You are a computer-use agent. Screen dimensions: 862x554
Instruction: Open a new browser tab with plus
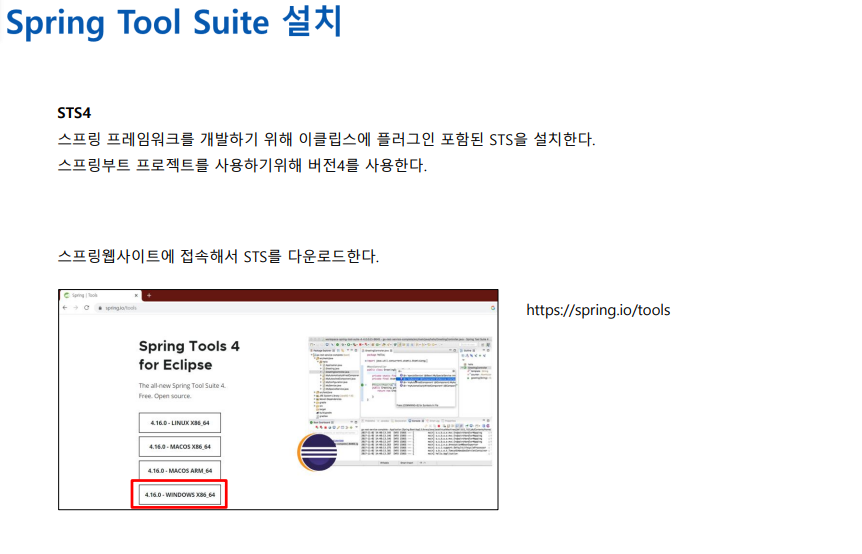coord(149,295)
